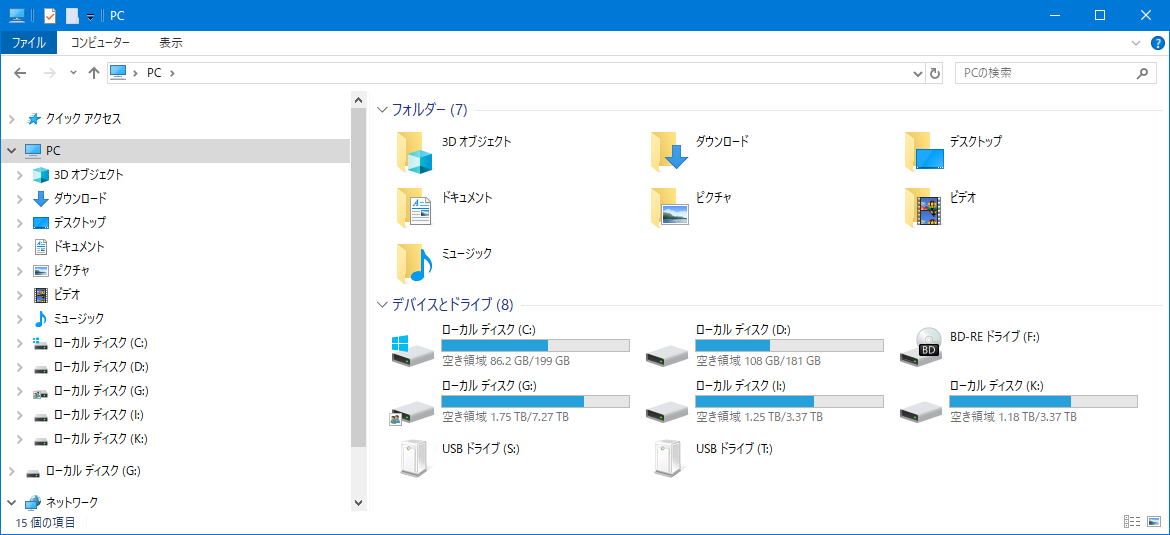Open address bar history dropdown
Screen dimensions: 1170x535
point(919,73)
